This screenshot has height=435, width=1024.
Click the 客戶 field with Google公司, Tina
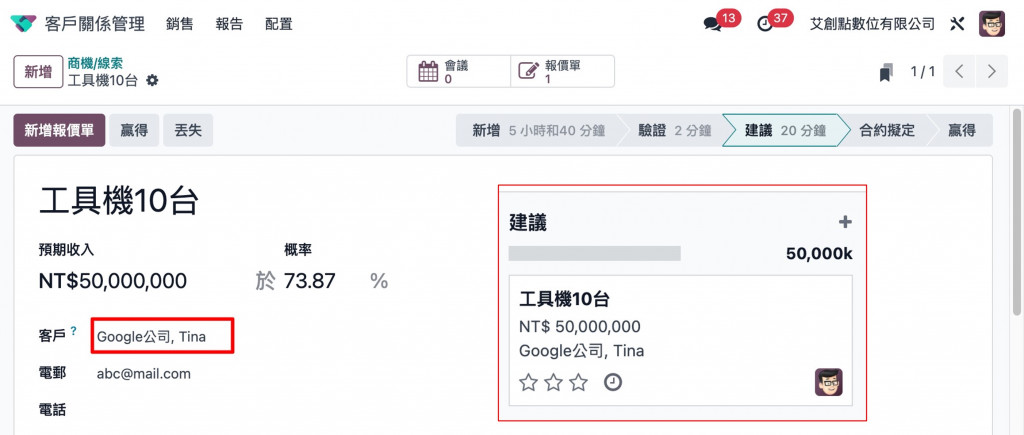[x=163, y=336]
